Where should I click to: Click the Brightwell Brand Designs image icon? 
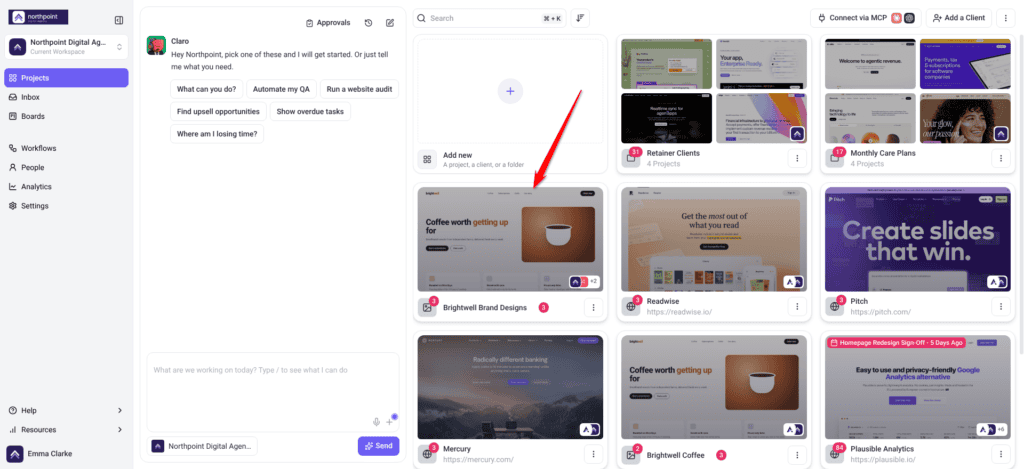pos(427,307)
